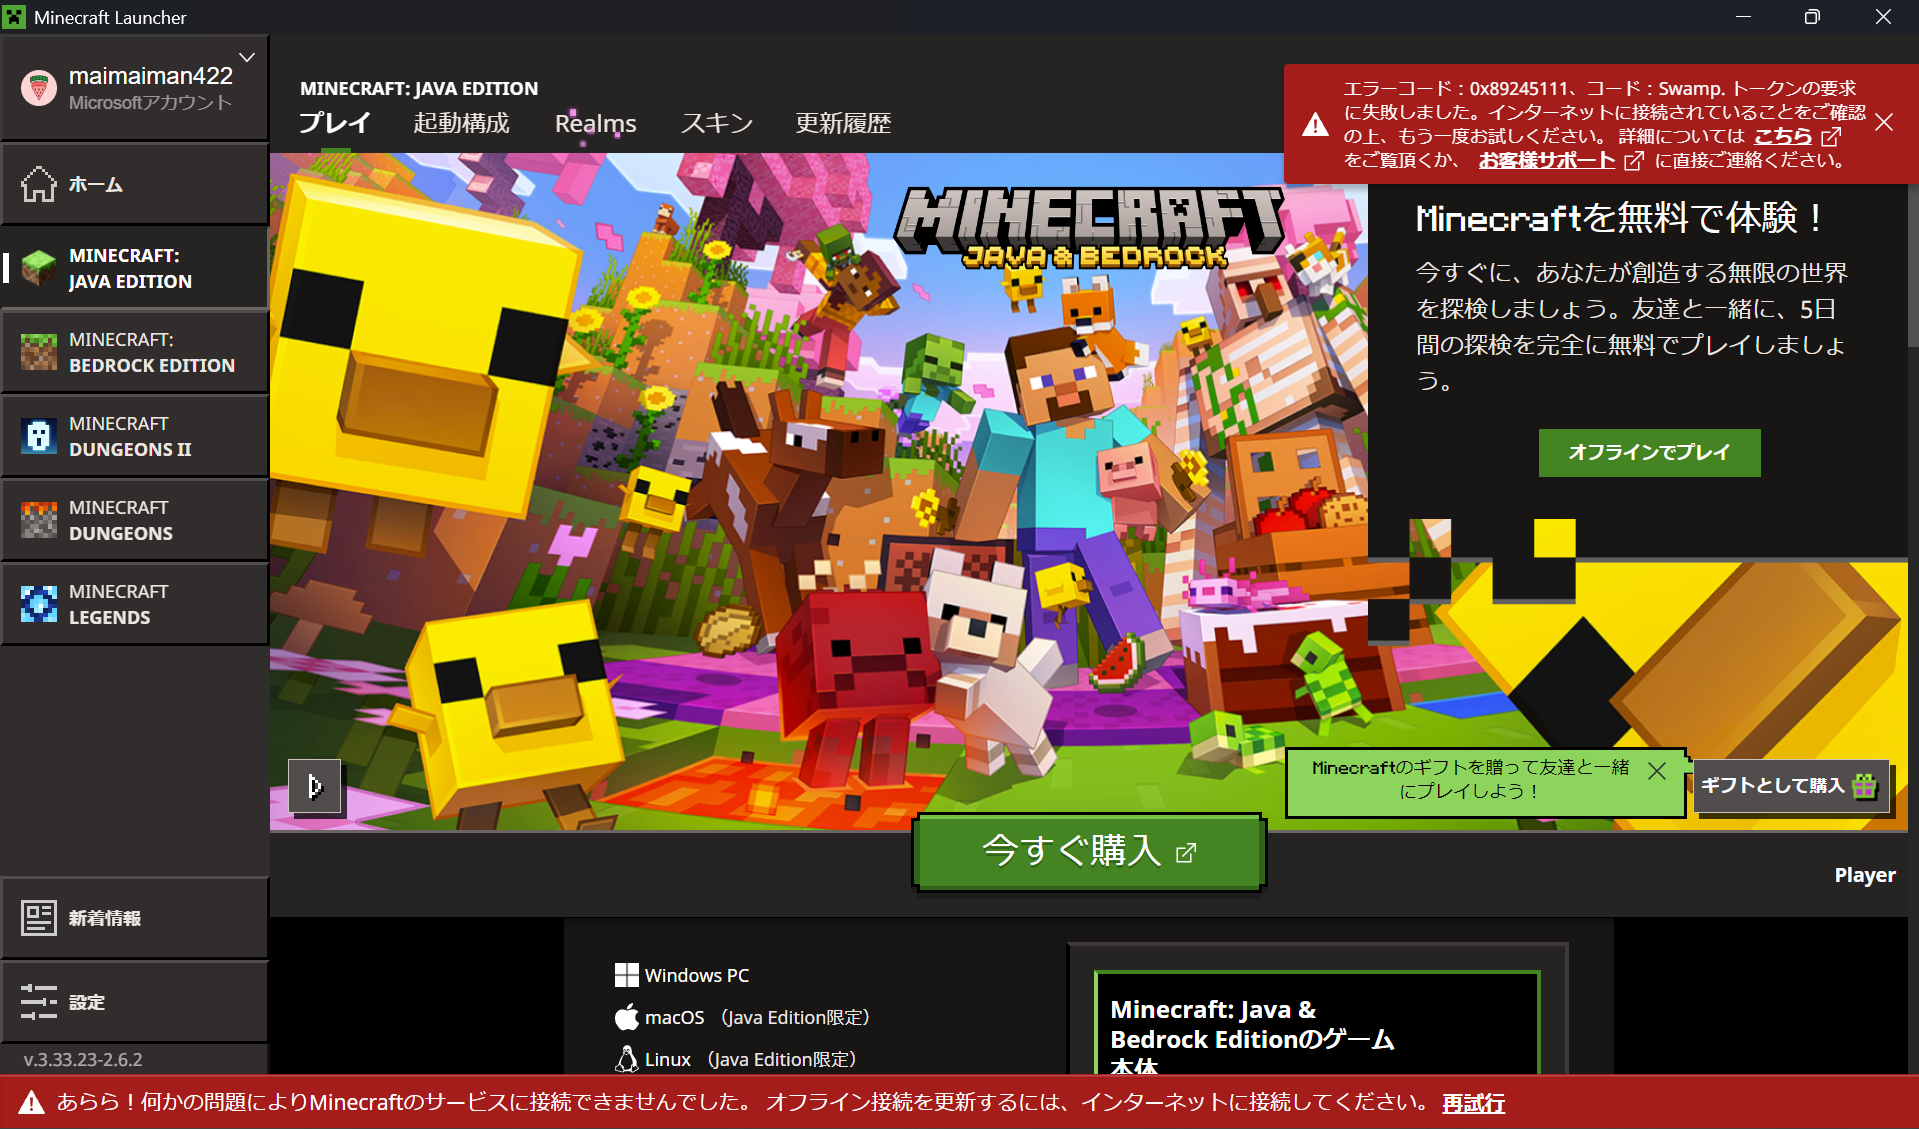This screenshot has height=1129, width=1919.
Task: Click the オフラインでプレイ button
Action: point(1649,452)
